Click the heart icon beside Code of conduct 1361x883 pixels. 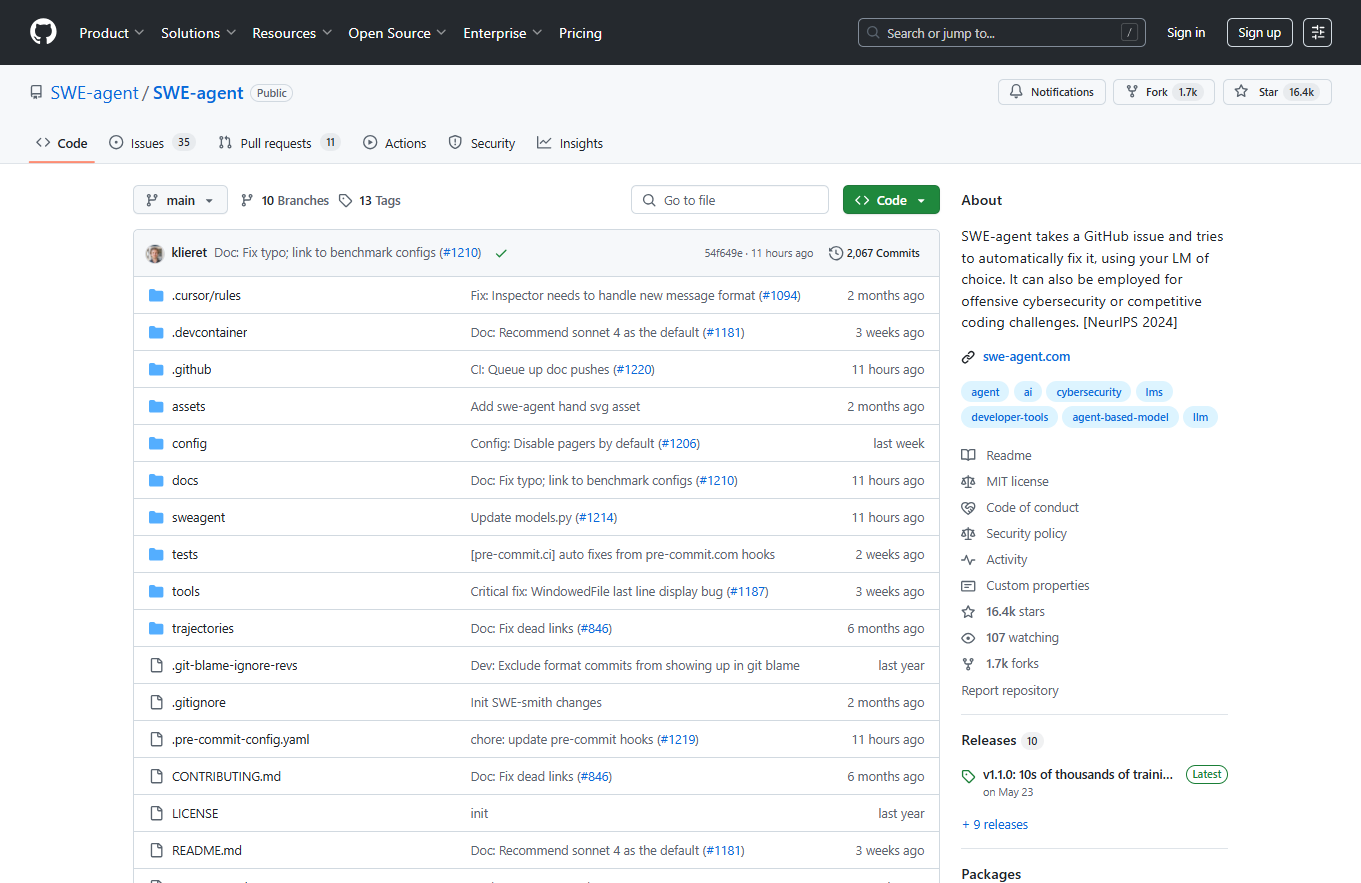click(968, 508)
